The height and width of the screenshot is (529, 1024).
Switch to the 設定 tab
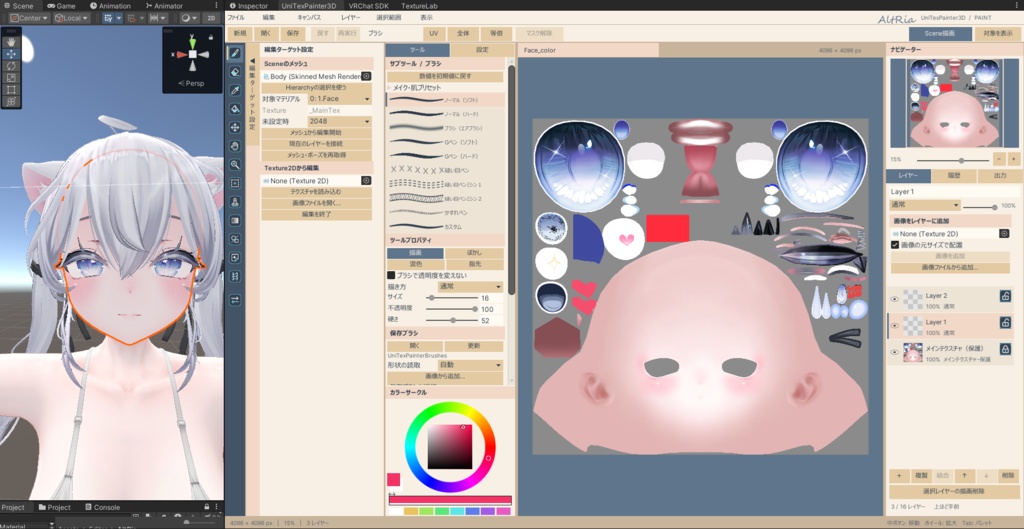pyautogui.click(x=482, y=50)
